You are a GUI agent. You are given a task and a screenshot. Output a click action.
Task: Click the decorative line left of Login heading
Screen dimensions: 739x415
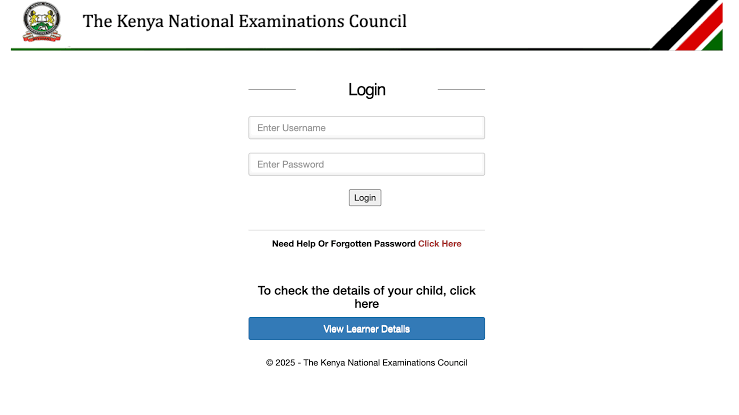coord(272,89)
